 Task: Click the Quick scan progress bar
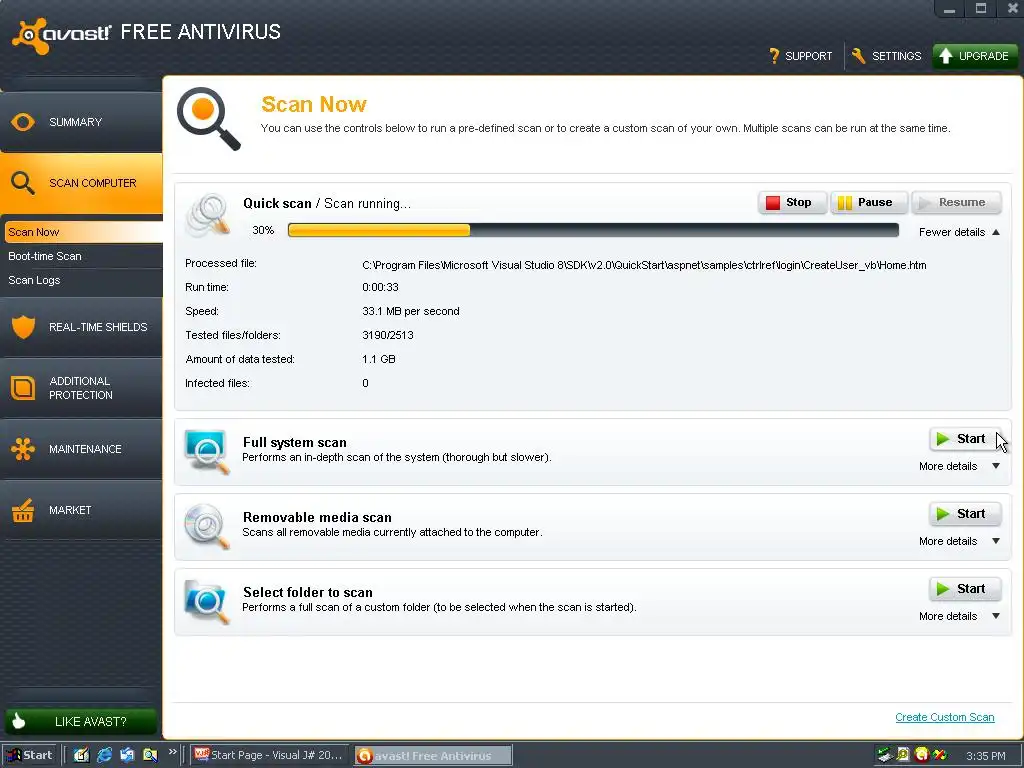click(593, 230)
